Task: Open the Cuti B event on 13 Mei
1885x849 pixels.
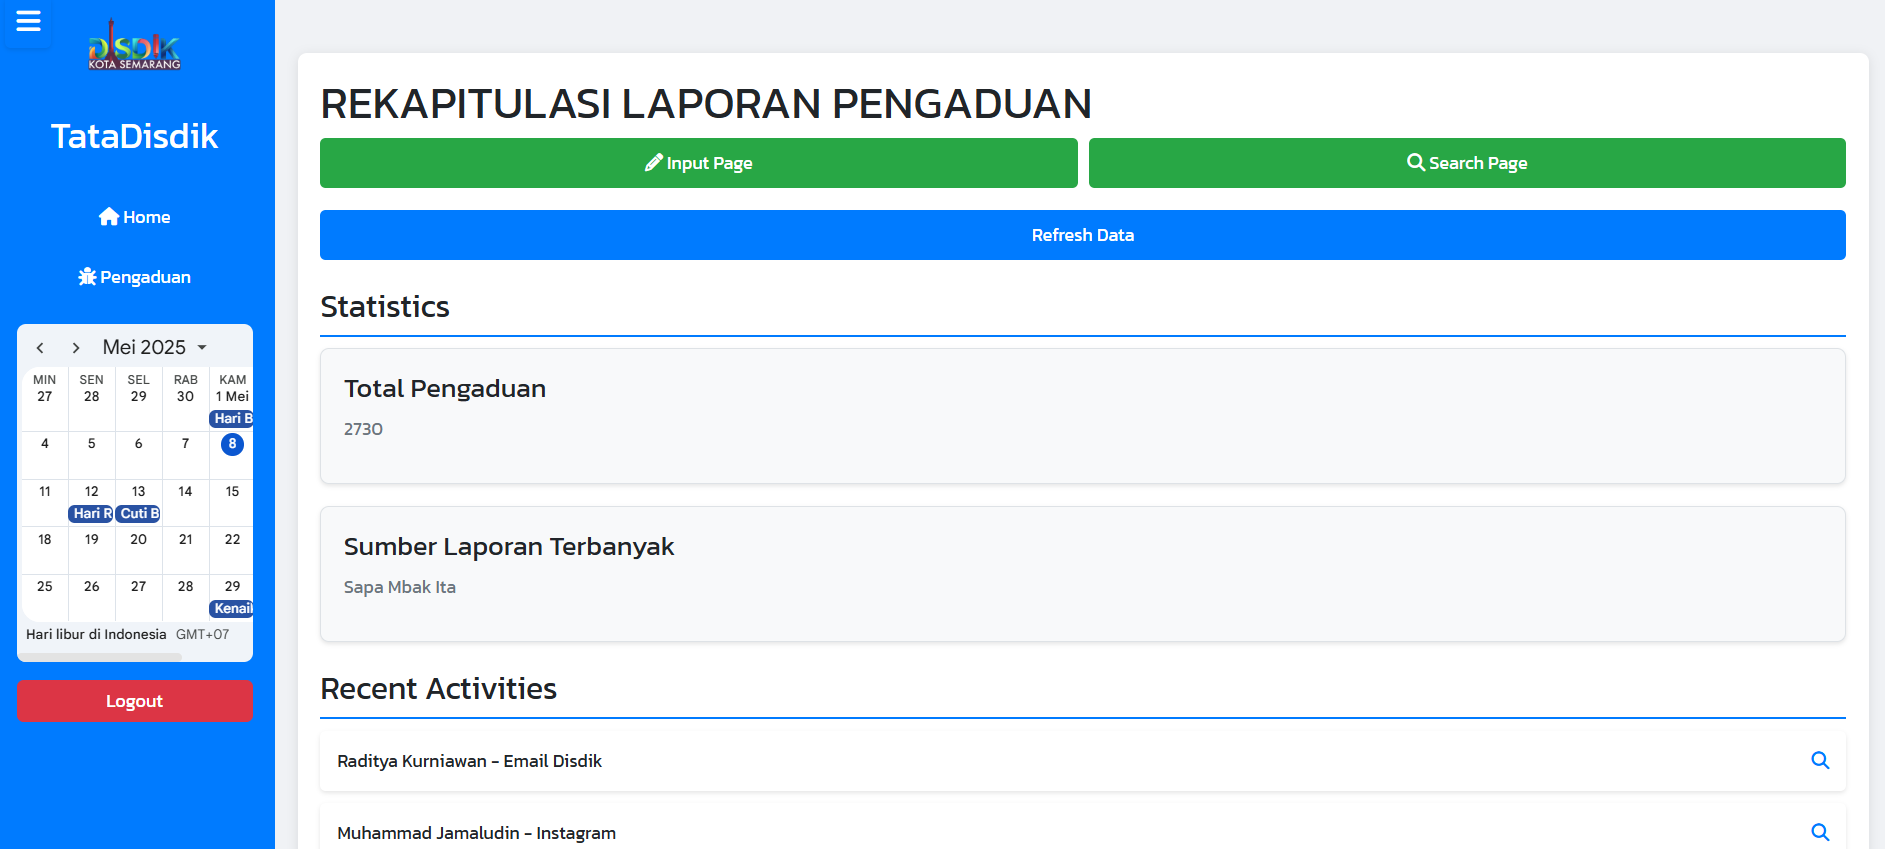Action: (139, 513)
